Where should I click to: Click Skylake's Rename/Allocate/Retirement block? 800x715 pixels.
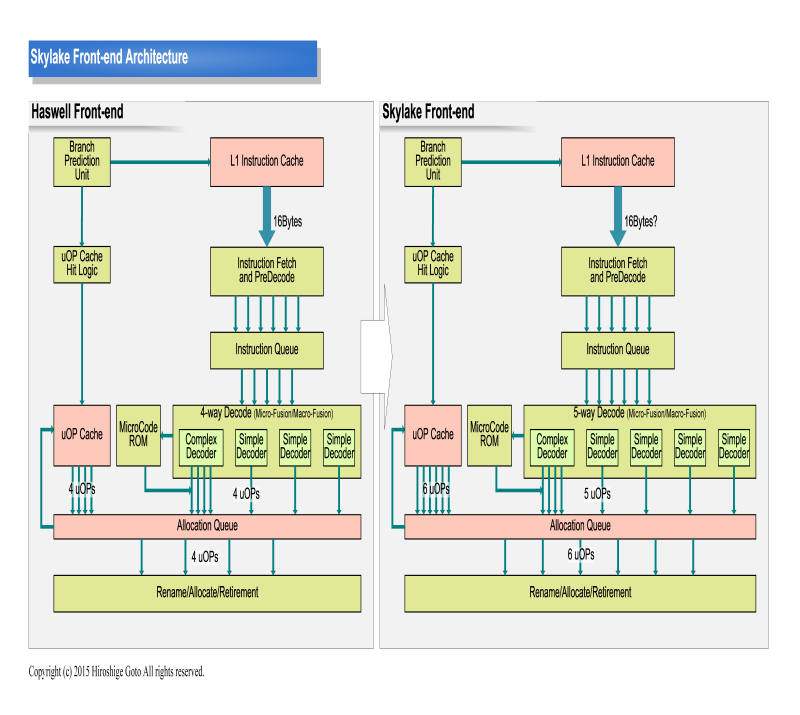point(580,593)
